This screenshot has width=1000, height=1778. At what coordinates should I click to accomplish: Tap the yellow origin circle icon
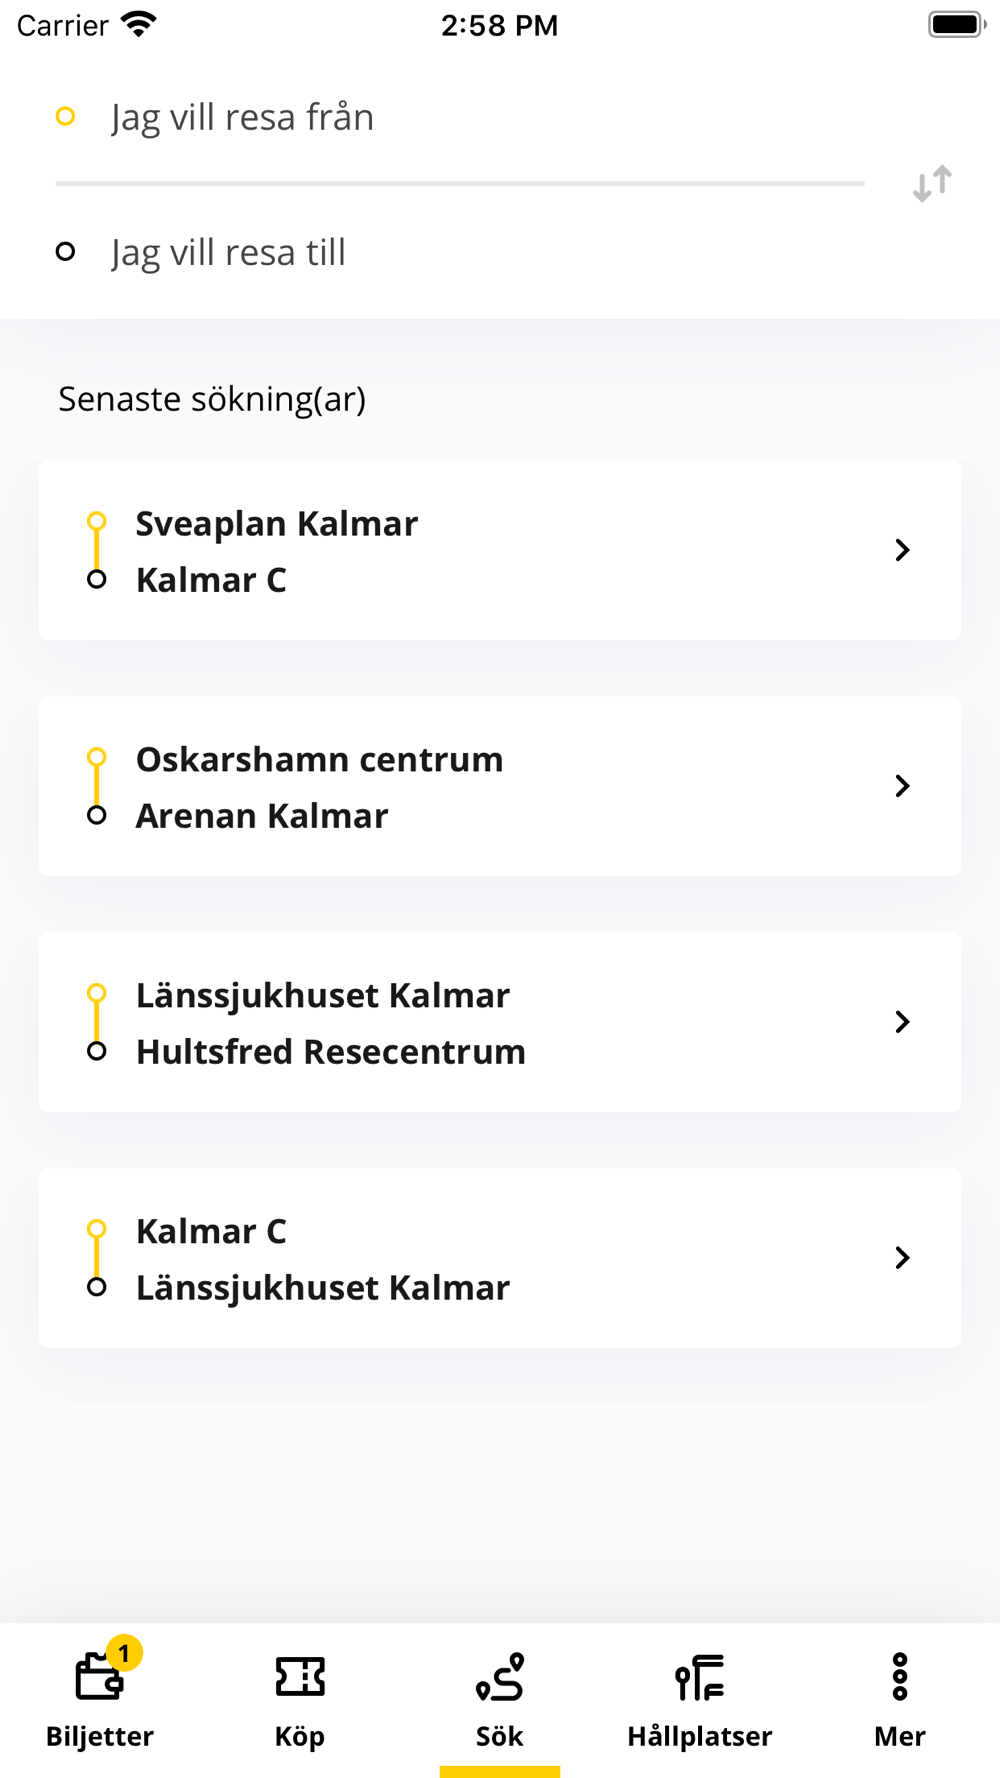pyautogui.click(x=66, y=117)
